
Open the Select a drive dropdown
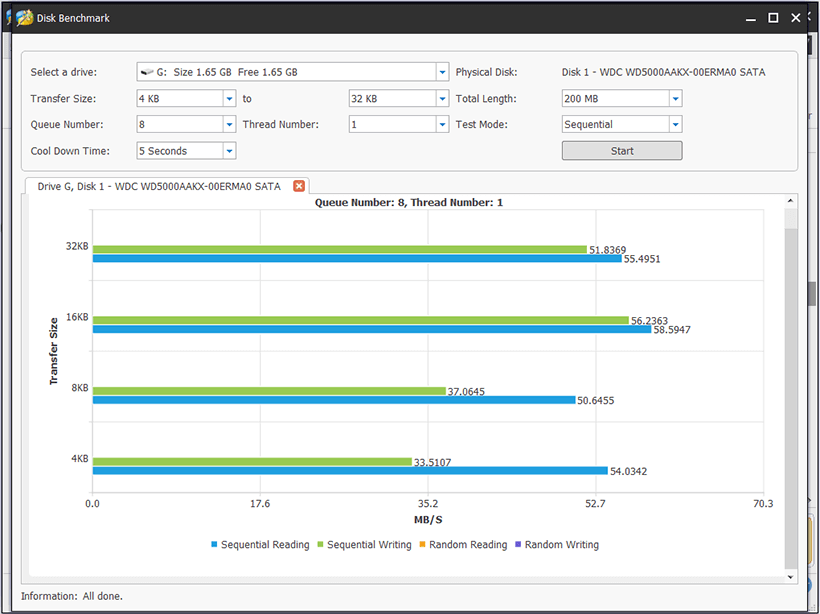(x=442, y=72)
